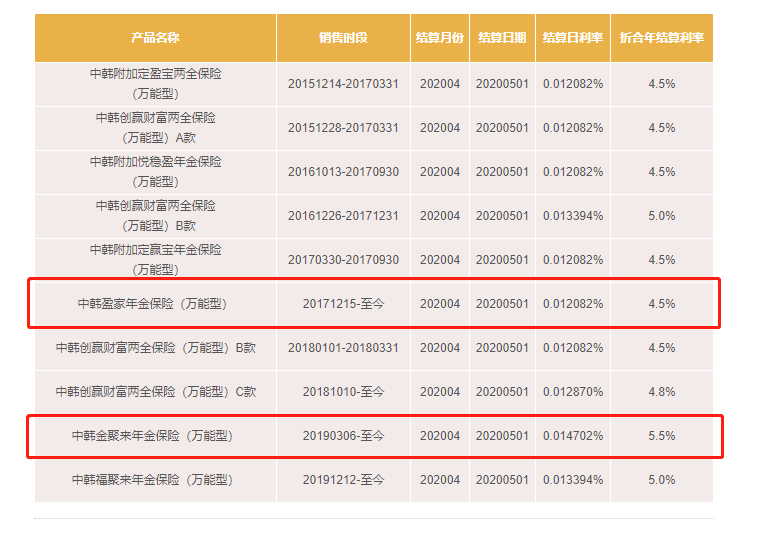Click settlement month 202004 for 中韩附加定盈宝两全保险
758x536 pixels.
click(x=439, y=84)
